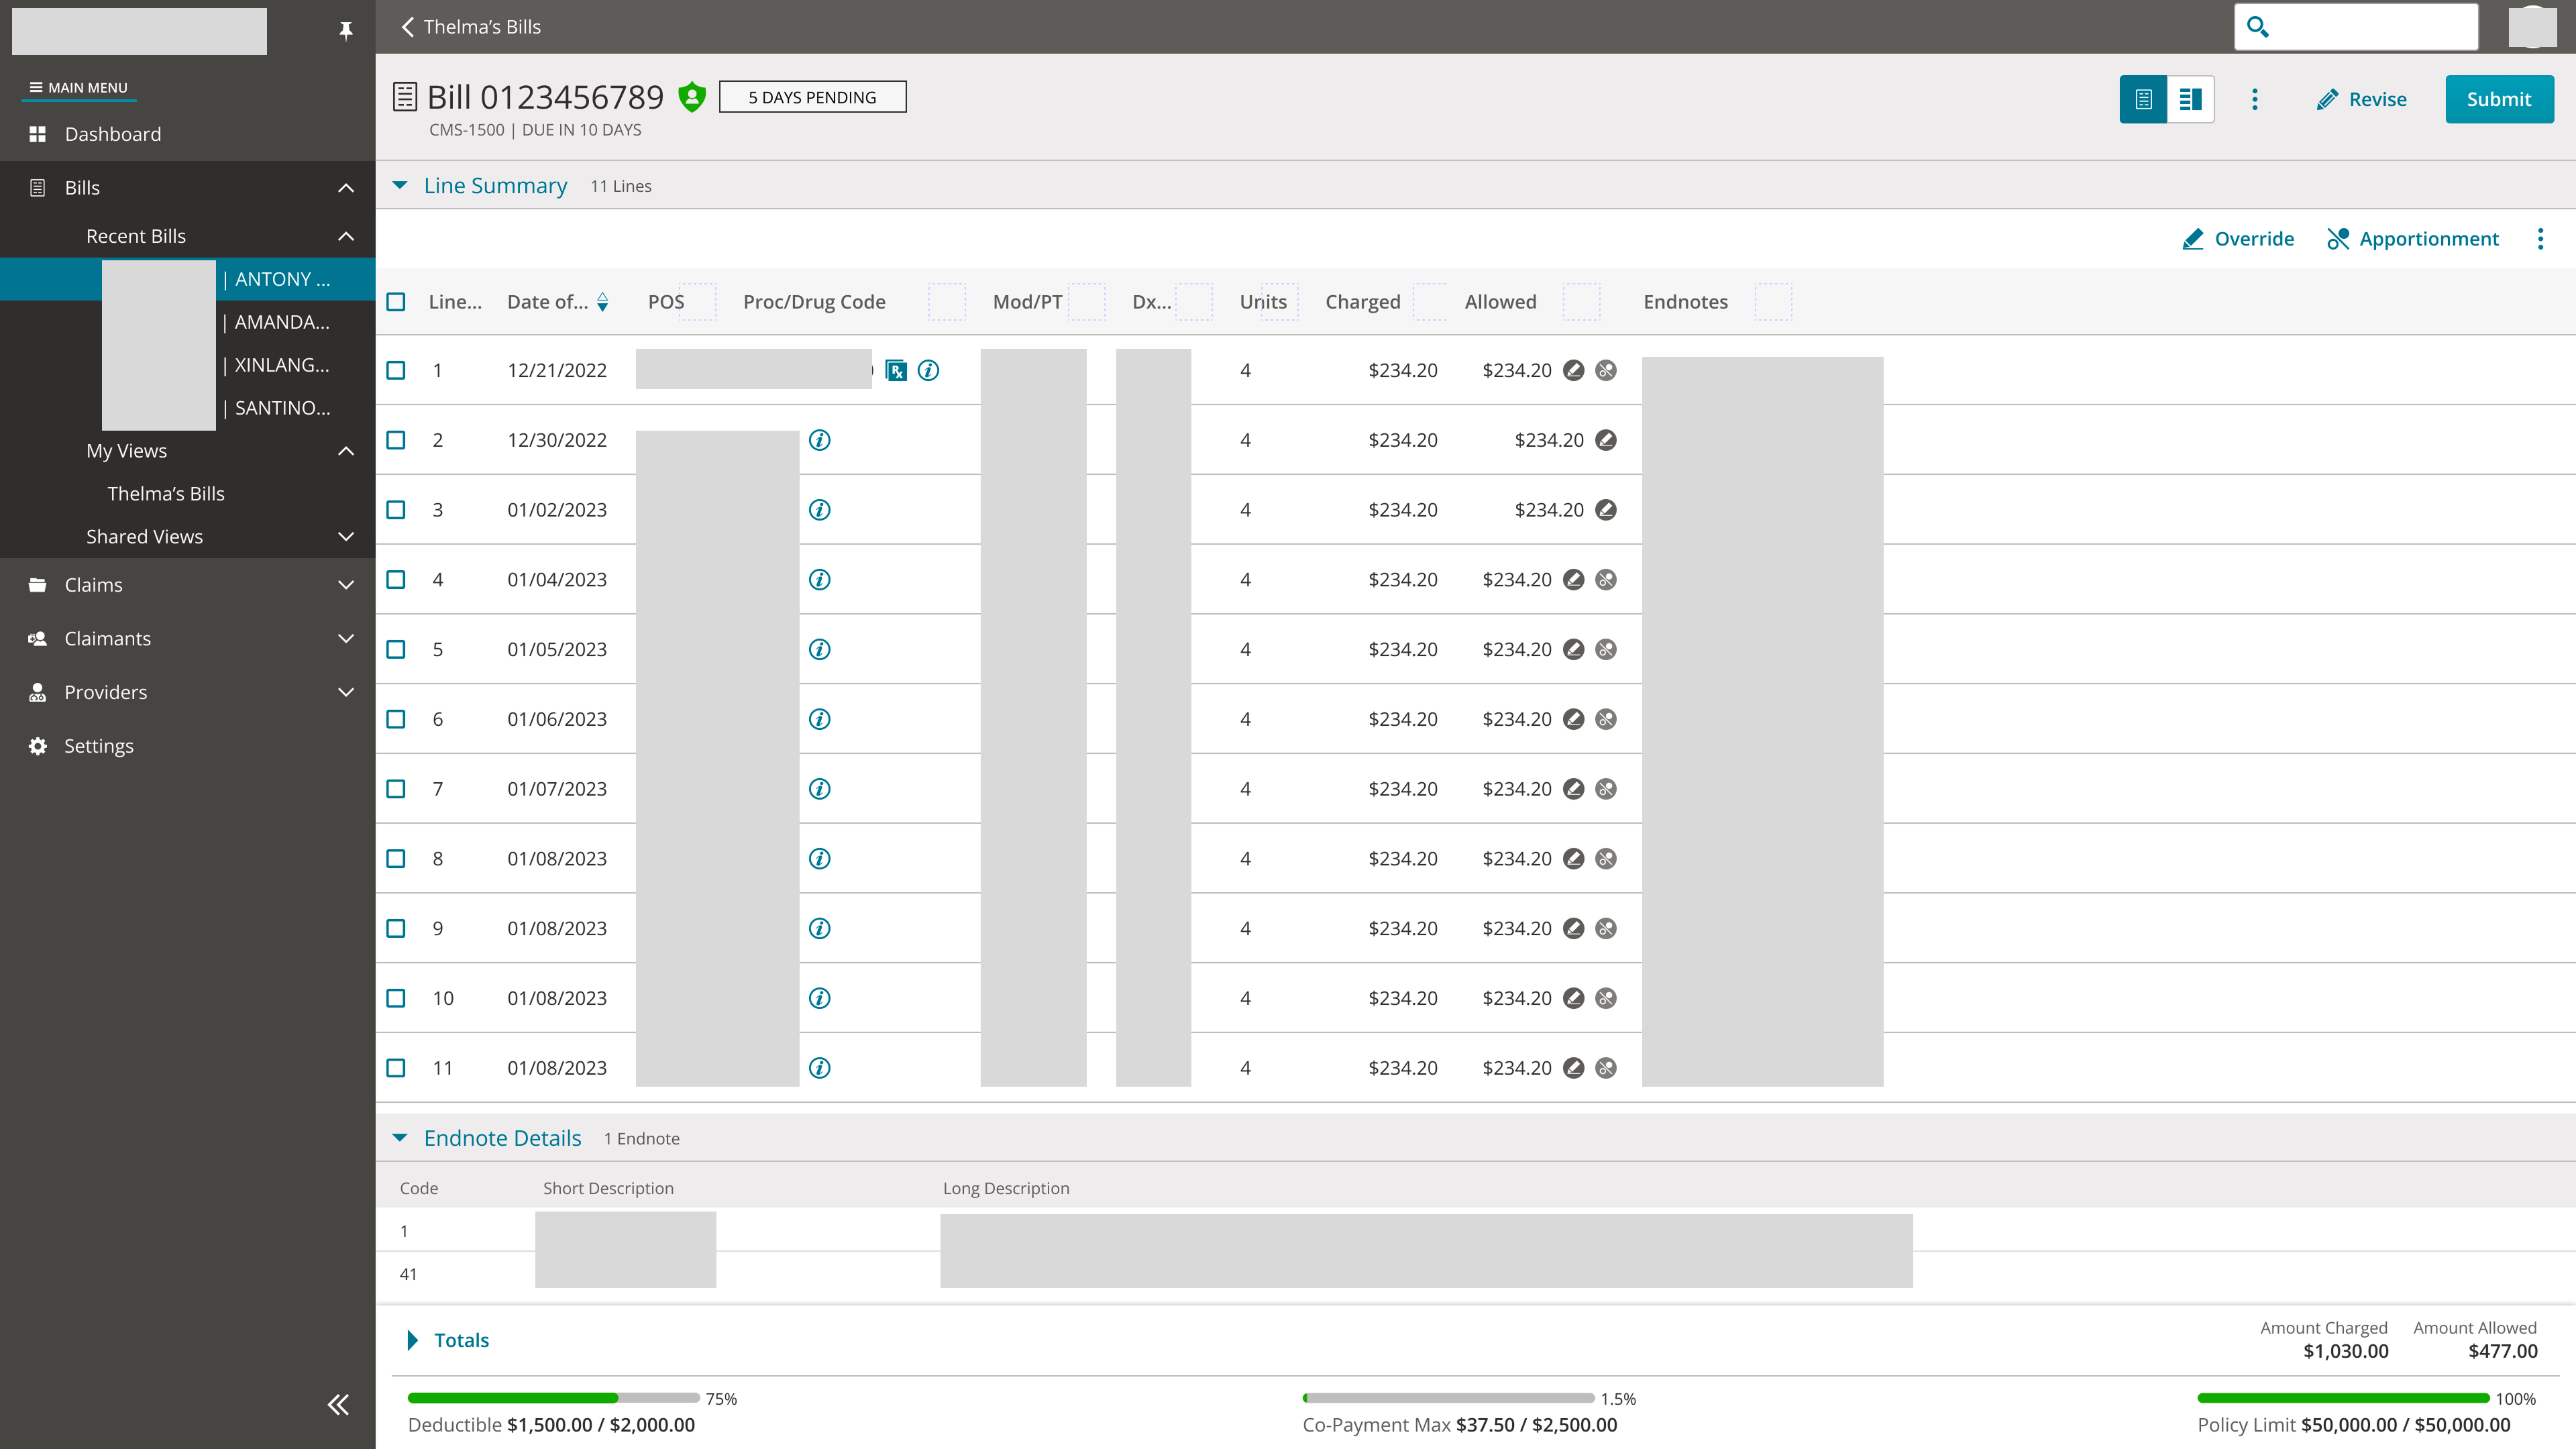The width and height of the screenshot is (2576, 1449).
Task: Collapse sidebar with double chevron icon
Action: 338,1404
